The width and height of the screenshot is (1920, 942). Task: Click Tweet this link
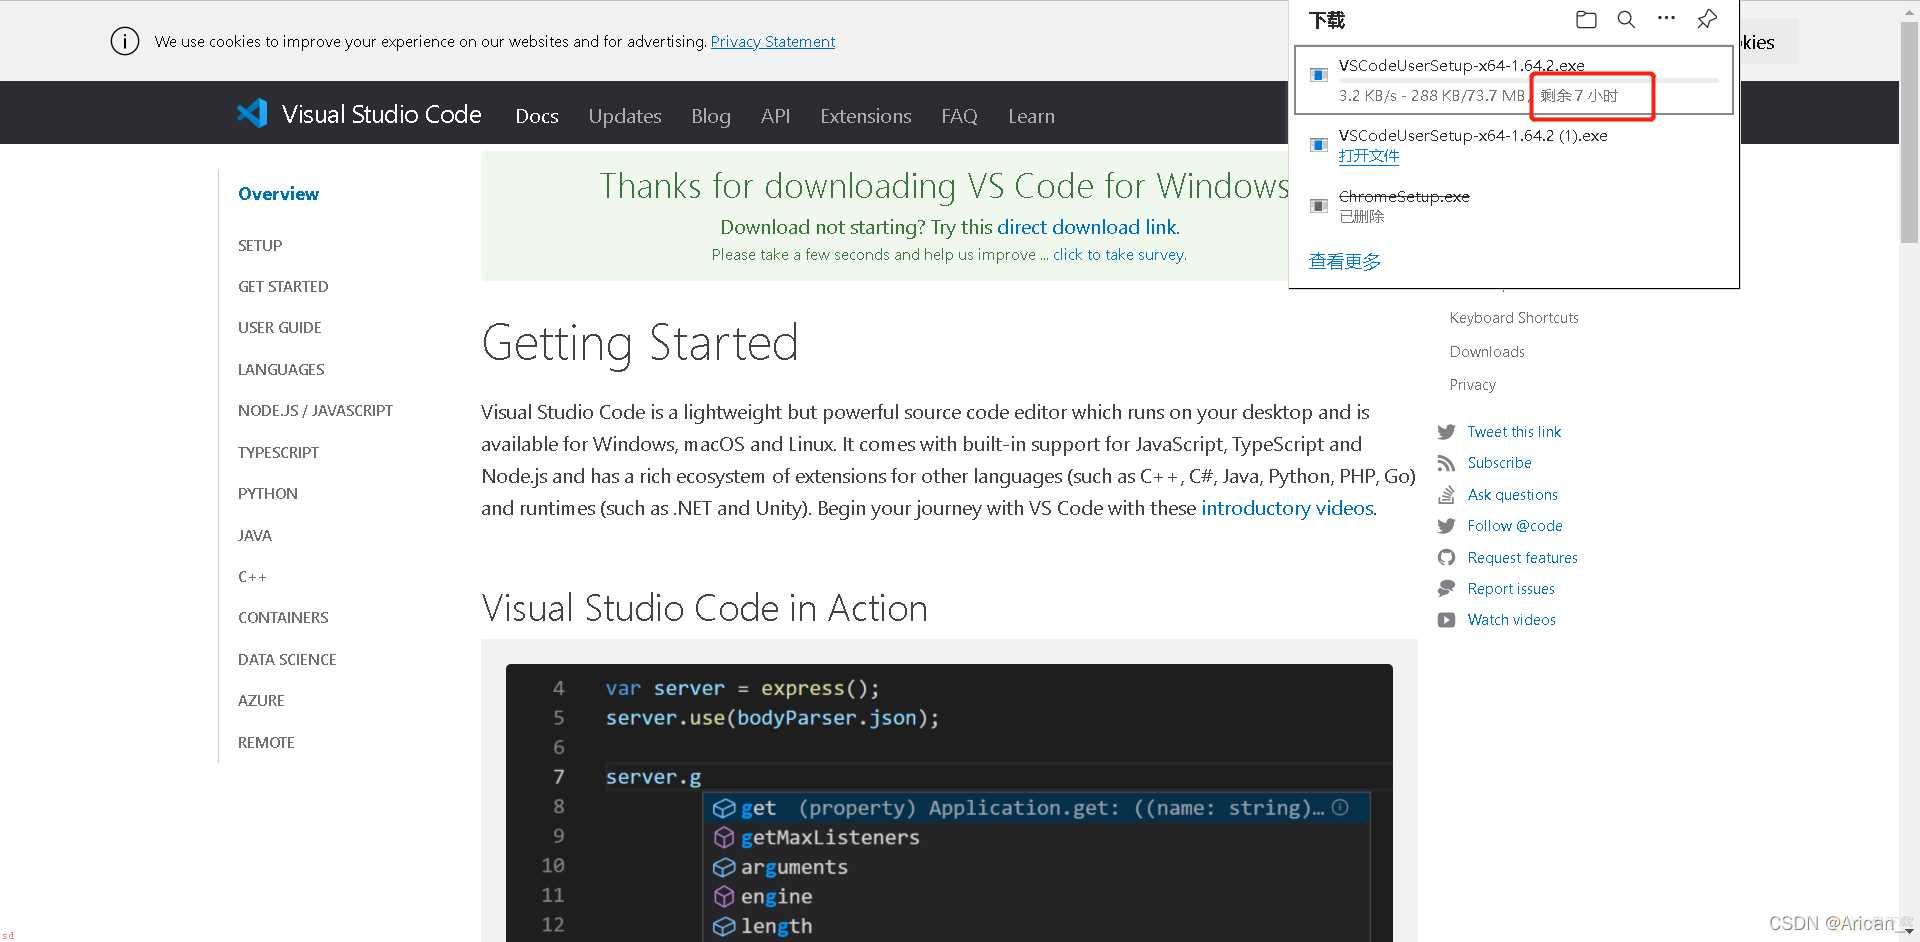1514,432
